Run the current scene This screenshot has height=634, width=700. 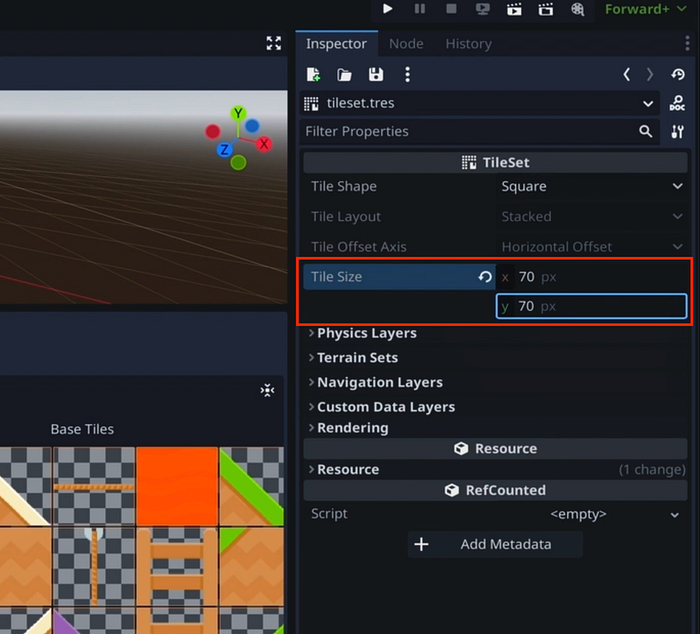click(x=514, y=9)
